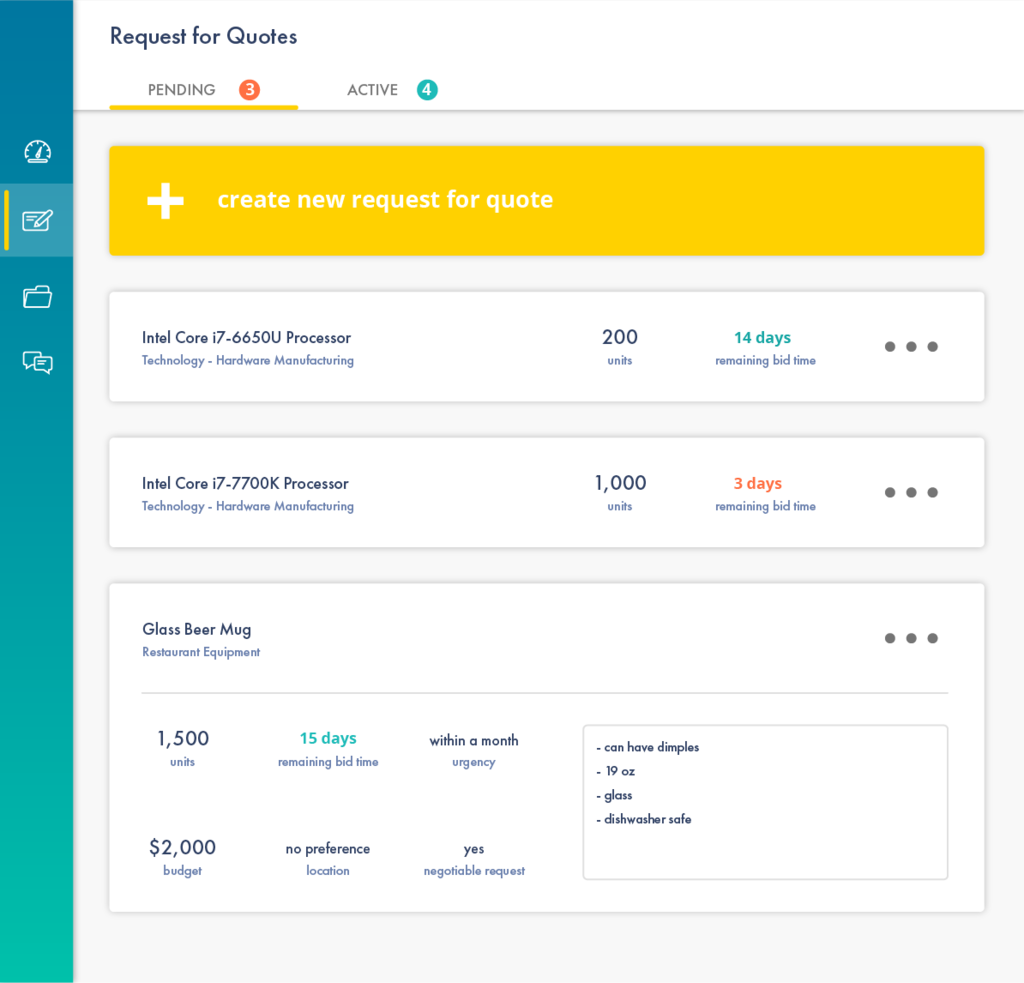Switch to the ACTIVE tab
The image size is (1024, 983).
(392, 89)
